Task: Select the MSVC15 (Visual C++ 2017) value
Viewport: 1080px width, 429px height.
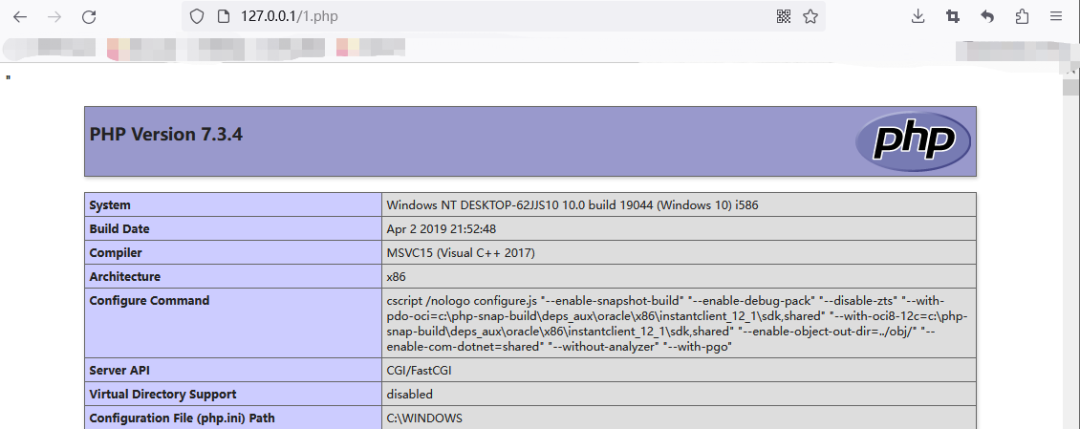Action: pos(461,253)
